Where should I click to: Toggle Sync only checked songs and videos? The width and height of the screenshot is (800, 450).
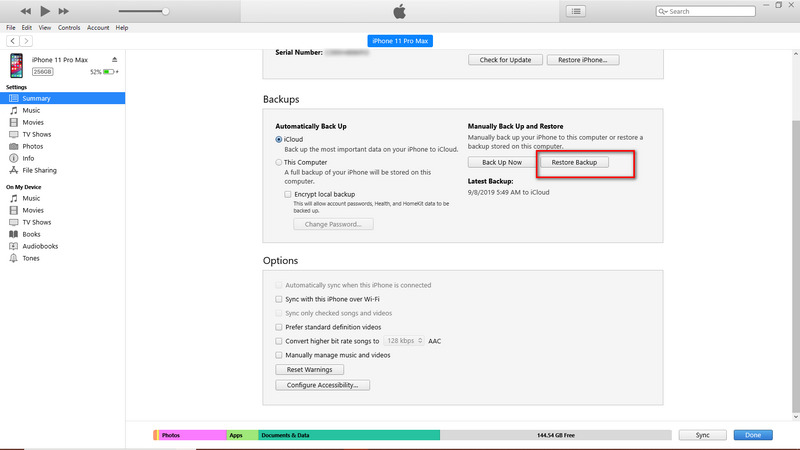click(279, 313)
